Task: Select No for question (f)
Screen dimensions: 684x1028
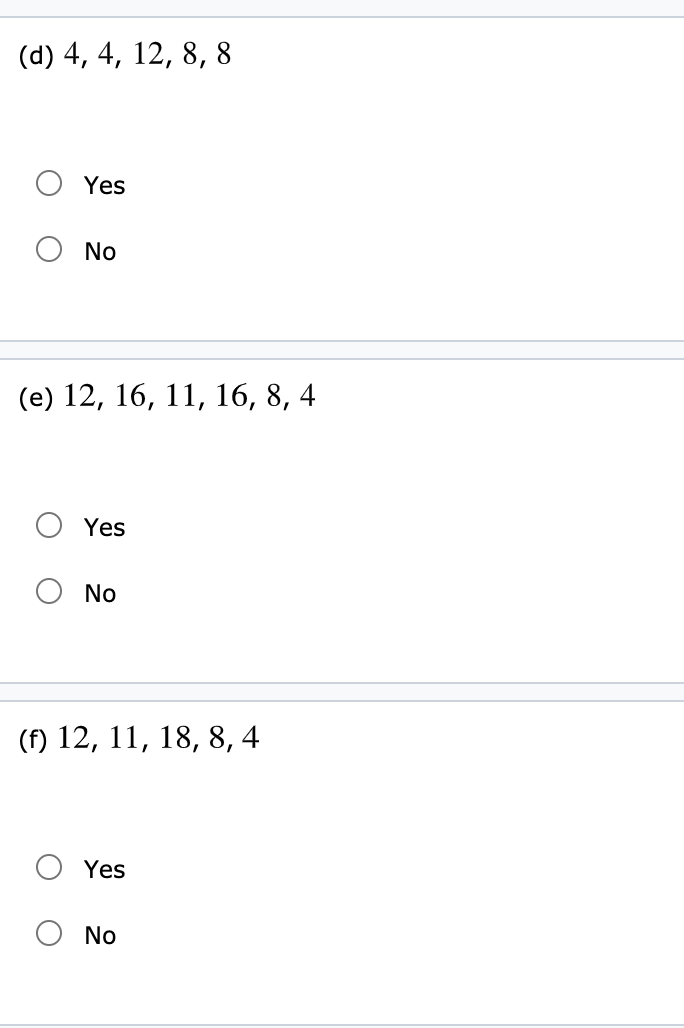Action: pos(49,933)
